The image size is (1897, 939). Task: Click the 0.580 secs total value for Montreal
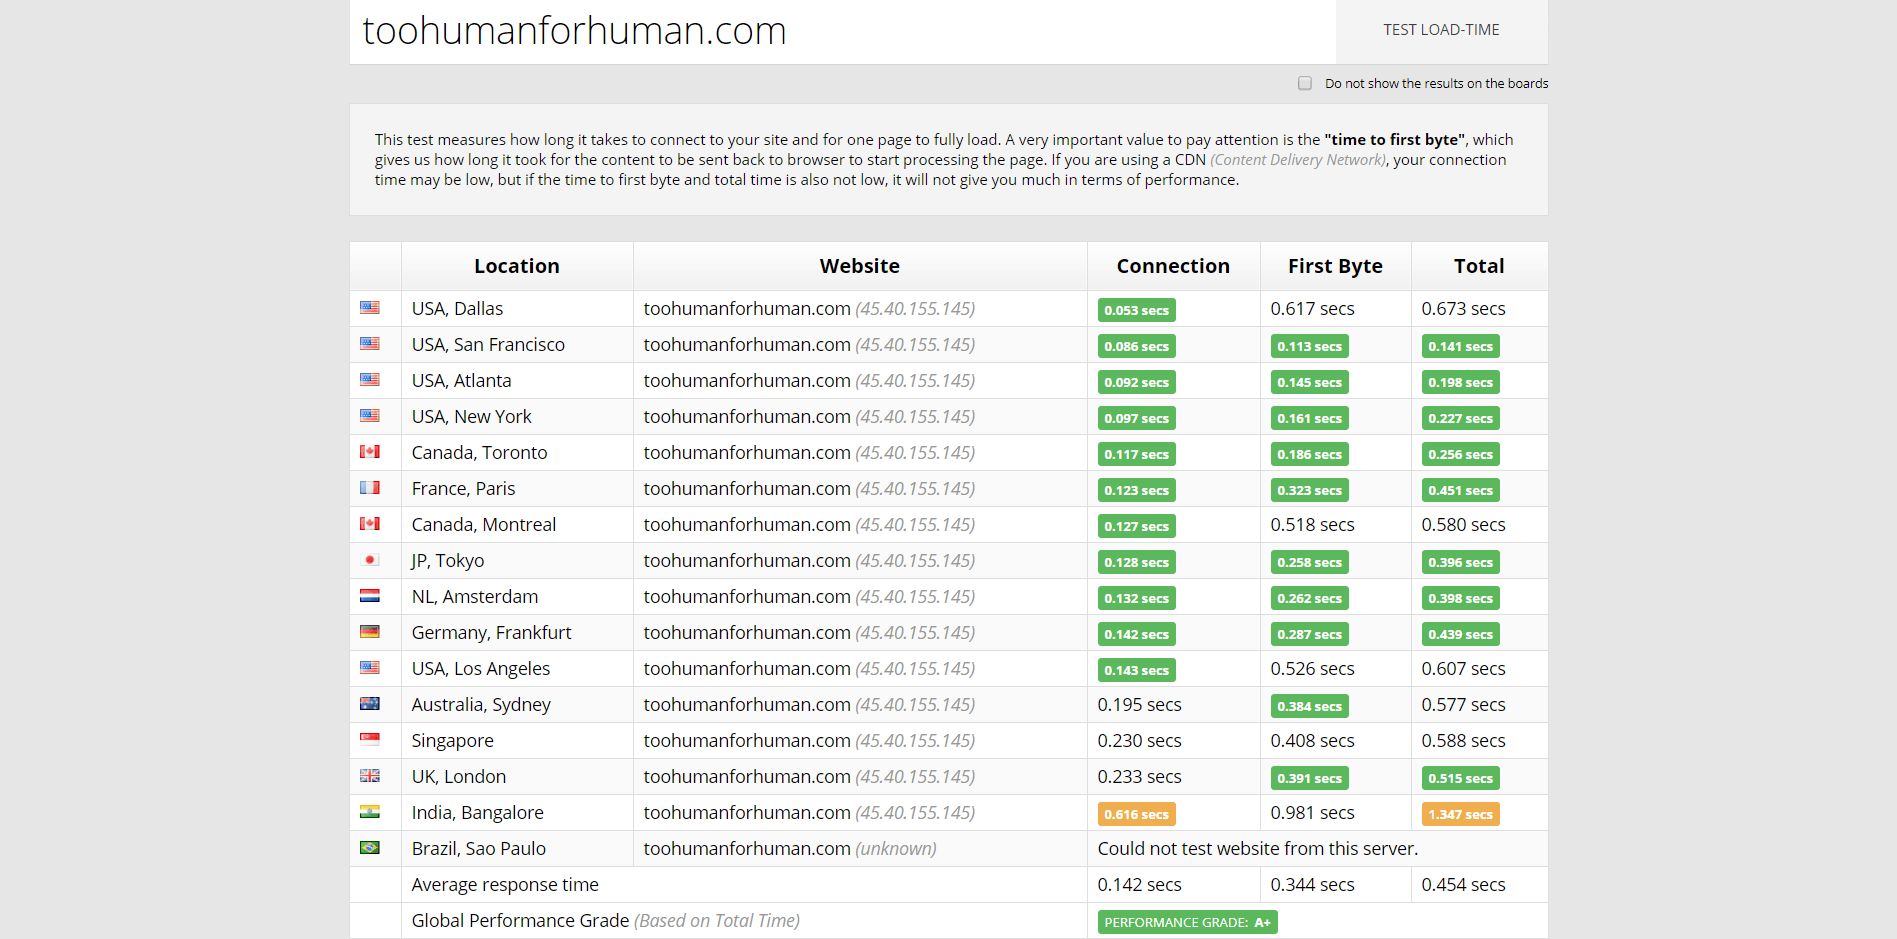click(1463, 525)
